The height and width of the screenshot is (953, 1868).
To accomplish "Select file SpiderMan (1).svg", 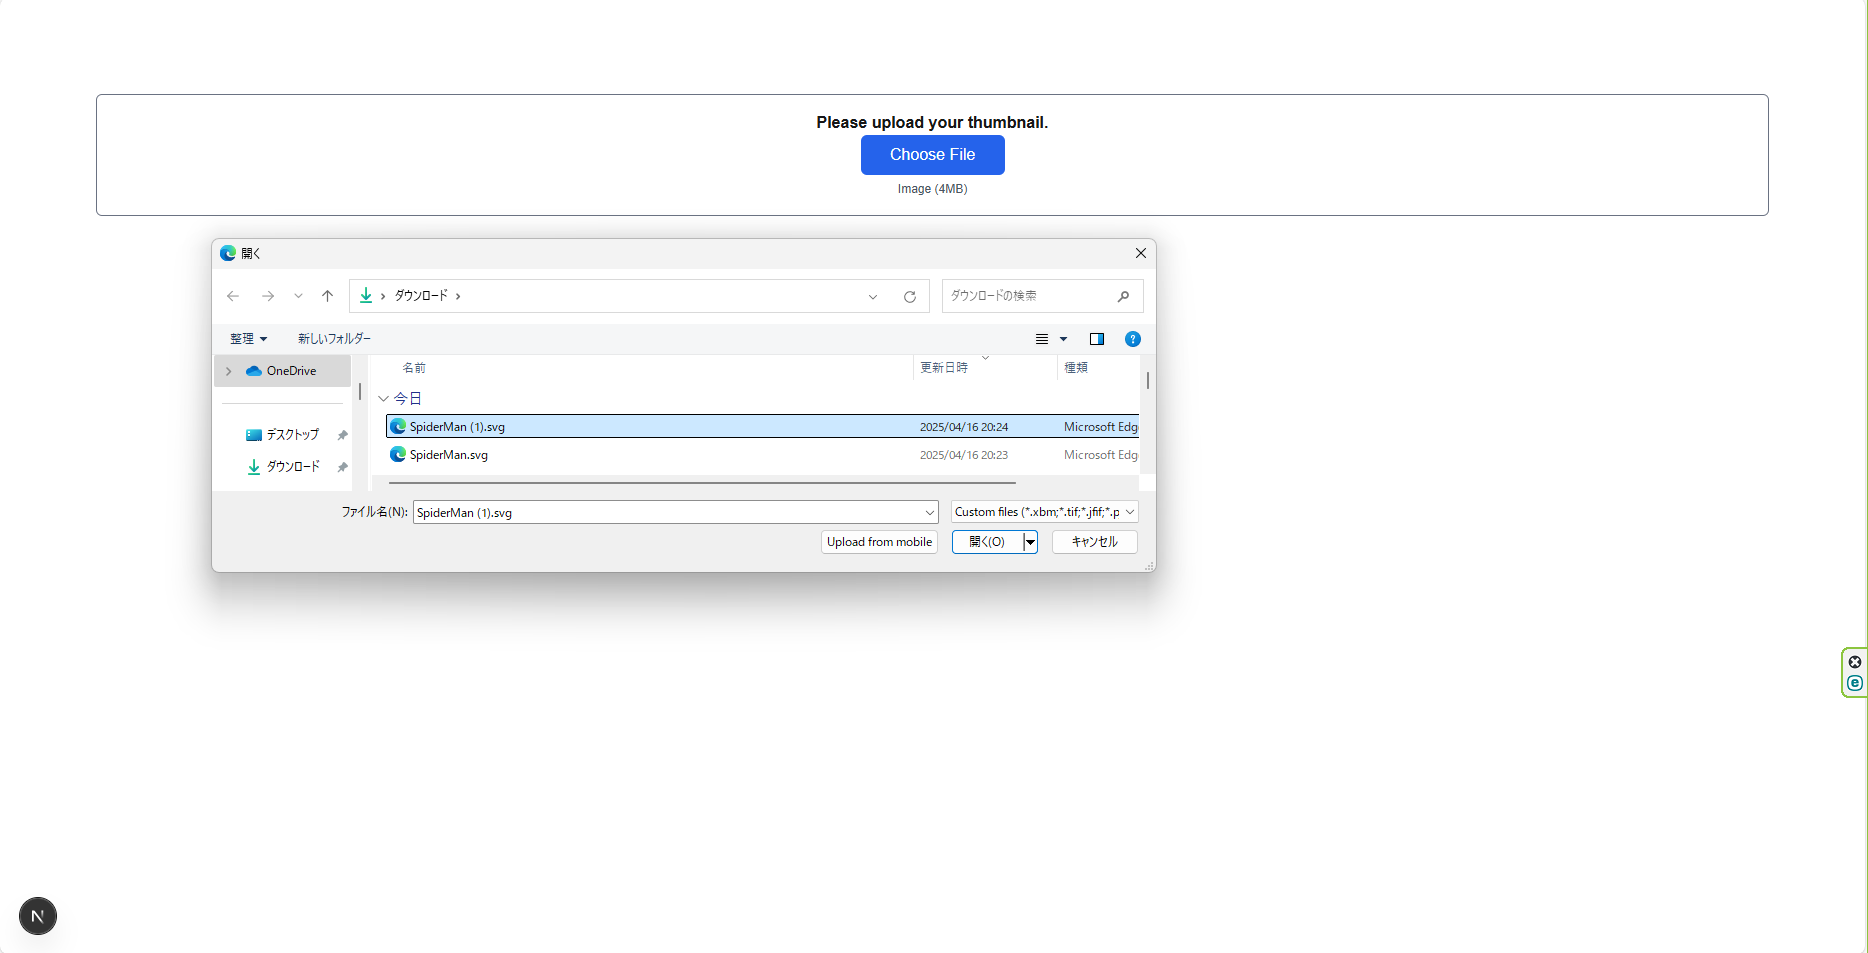I will [762, 427].
